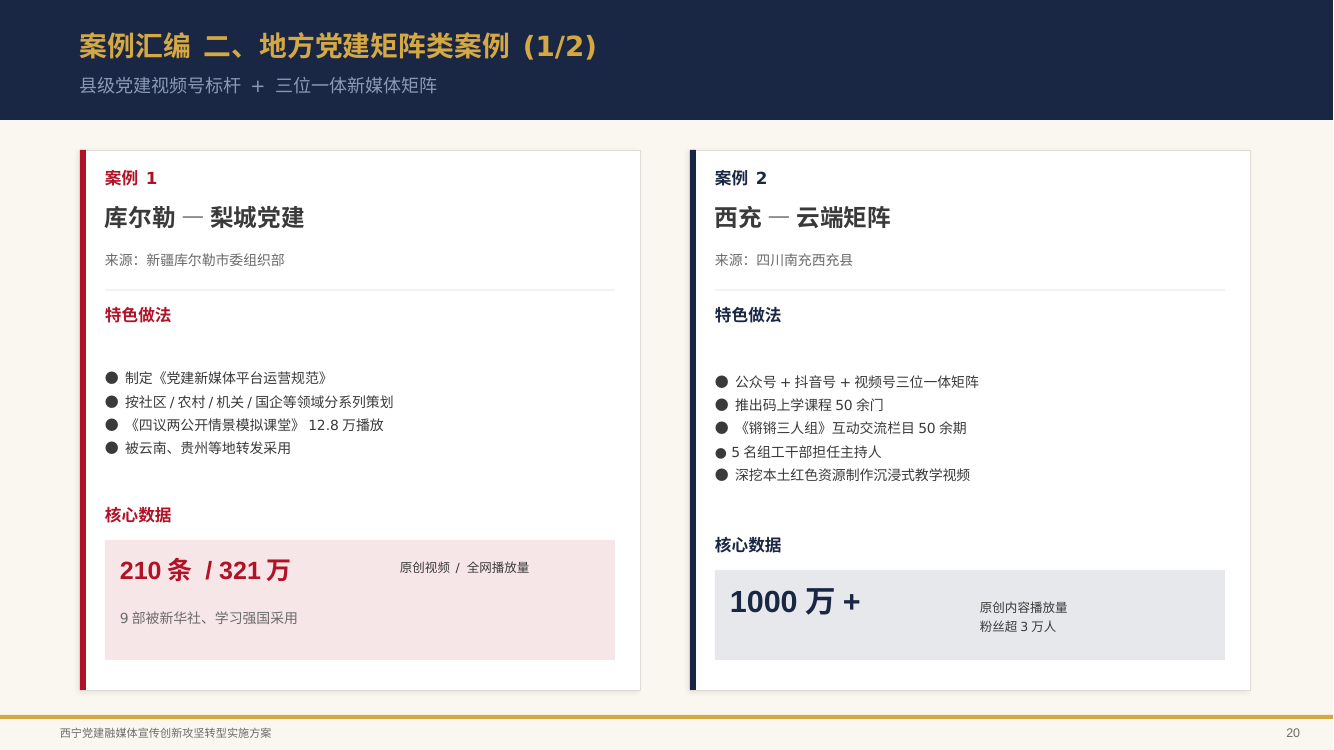Click the red 特色做法 heading in case 1
This screenshot has height=750, width=1334.
pyautogui.click(x=138, y=315)
